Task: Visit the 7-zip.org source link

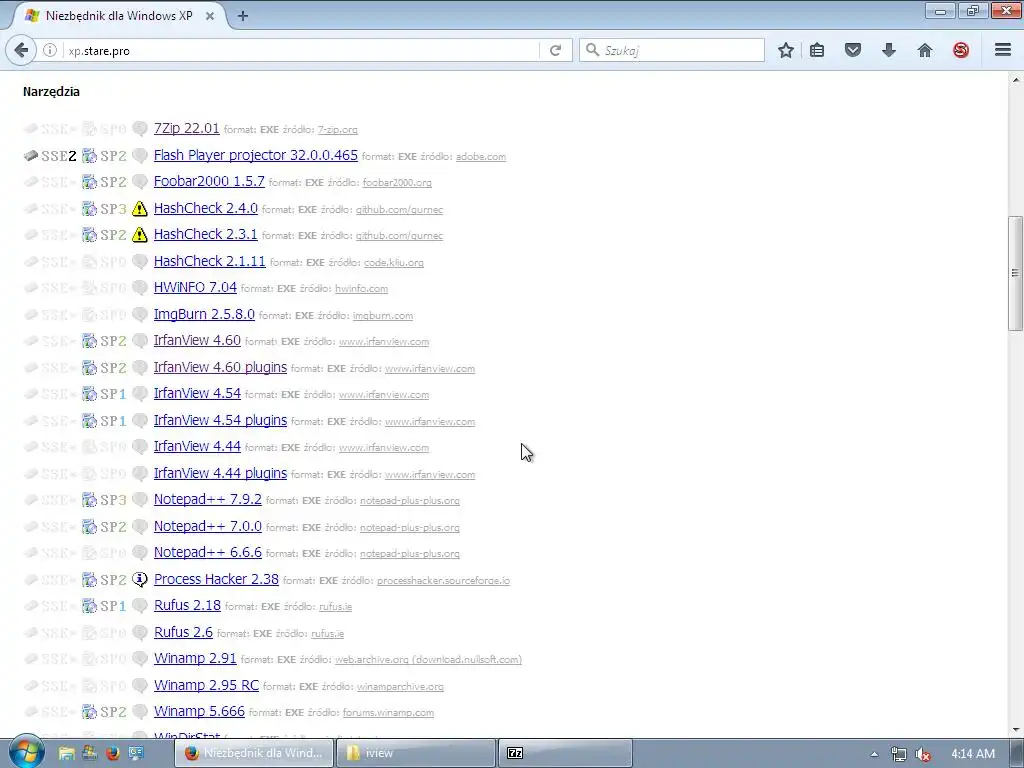Action: pyautogui.click(x=338, y=130)
